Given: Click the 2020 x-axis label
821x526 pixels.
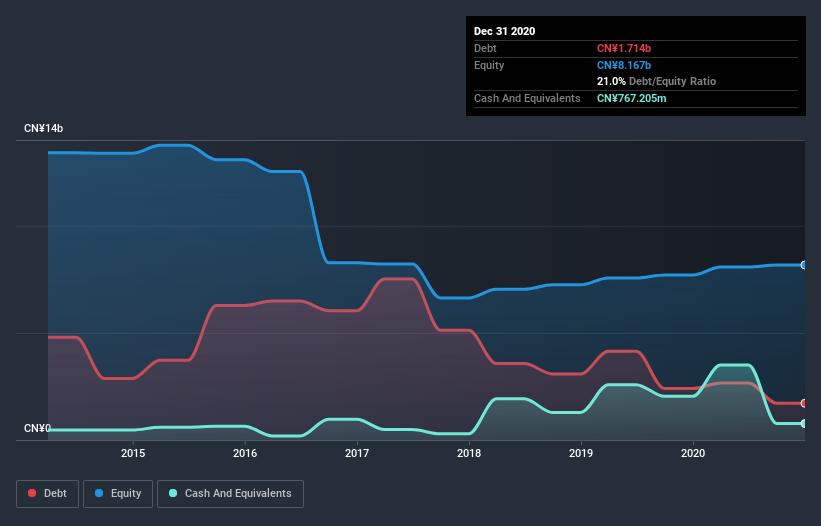Looking at the screenshot, I should (693, 453).
